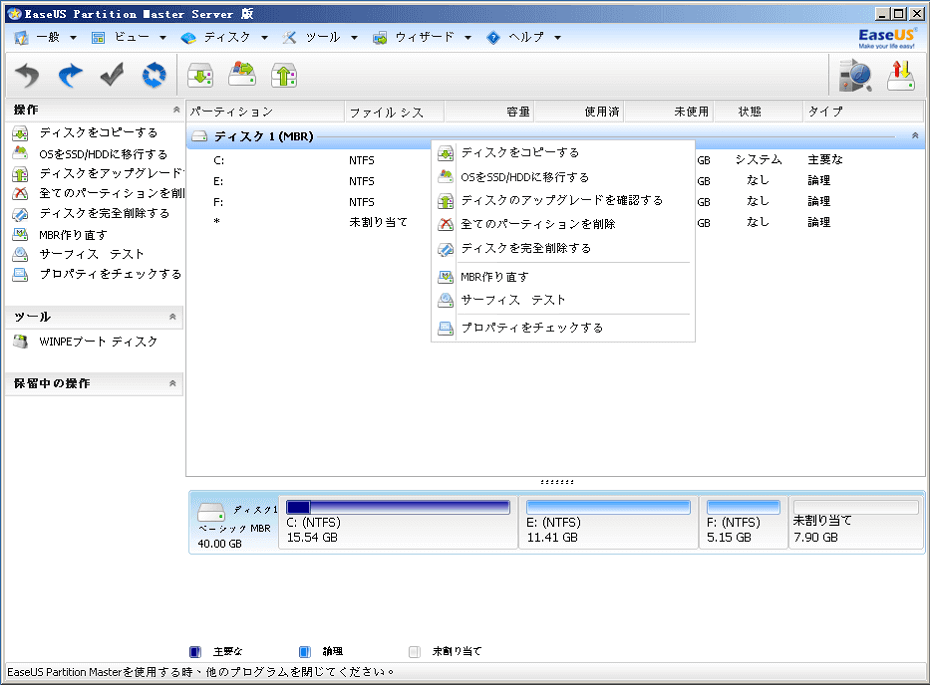Select the * unallocated row in list
The image size is (930, 685).
tap(555, 222)
